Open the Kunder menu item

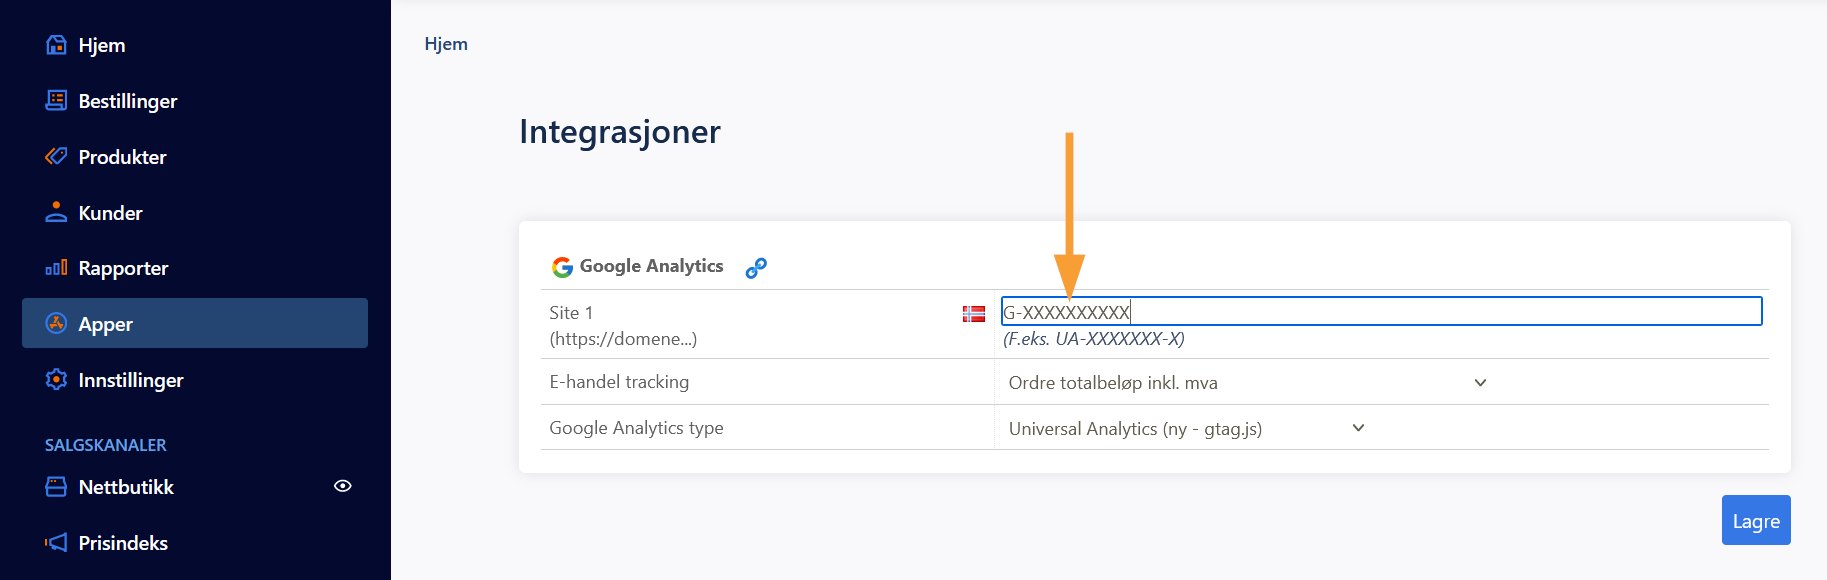[110, 213]
